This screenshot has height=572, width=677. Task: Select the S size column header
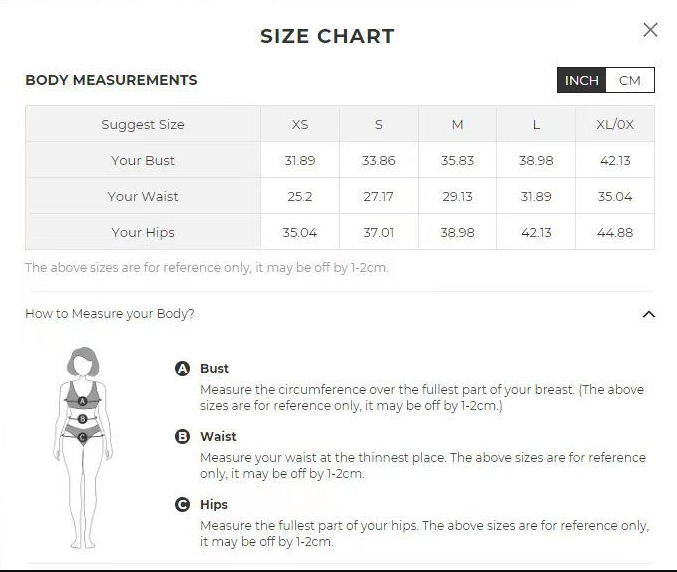[379, 125]
